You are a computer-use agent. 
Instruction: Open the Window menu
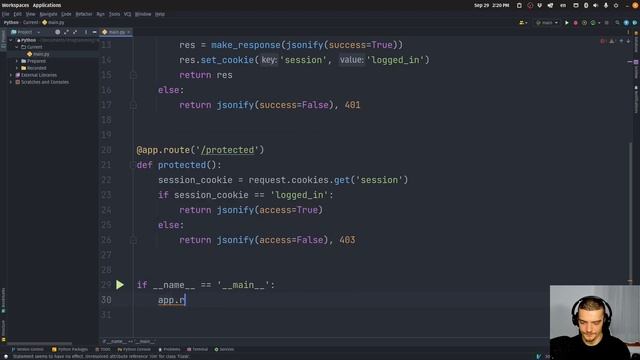click(143, 14)
